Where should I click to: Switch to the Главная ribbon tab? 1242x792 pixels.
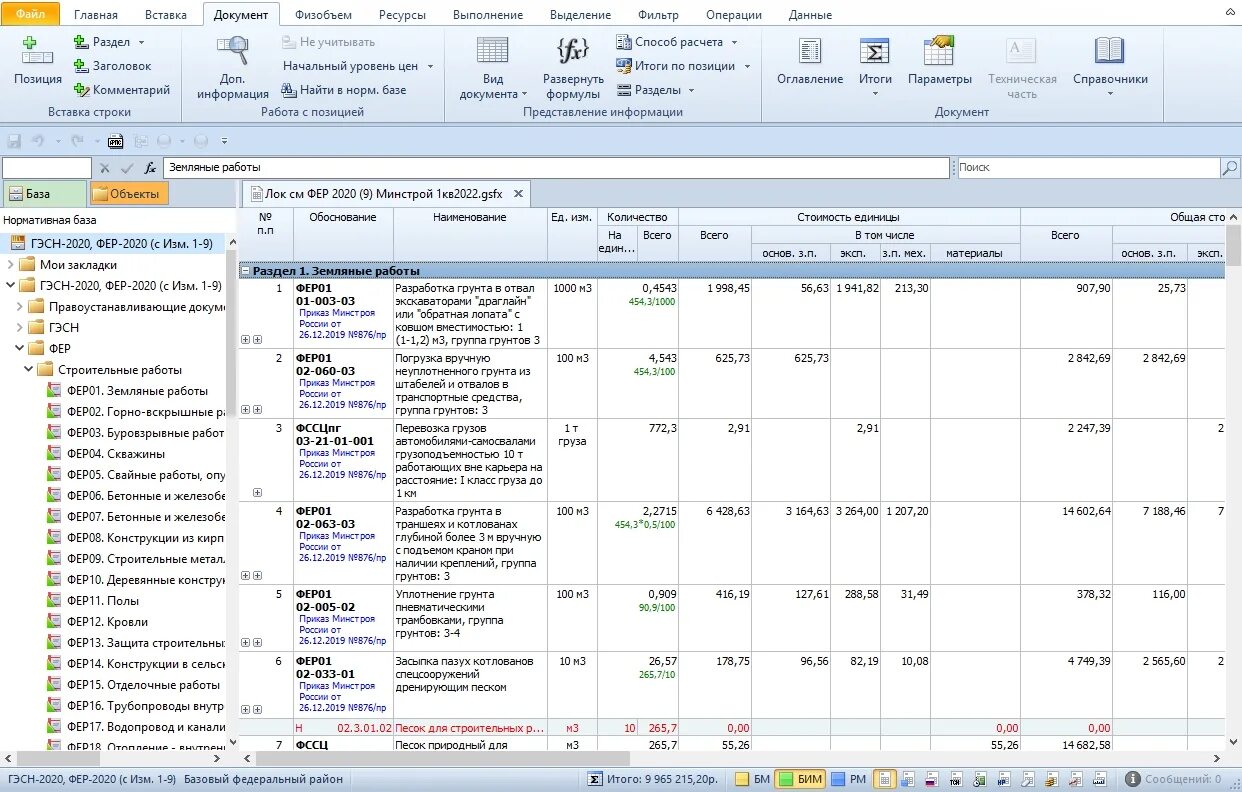pyautogui.click(x=95, y=15)
